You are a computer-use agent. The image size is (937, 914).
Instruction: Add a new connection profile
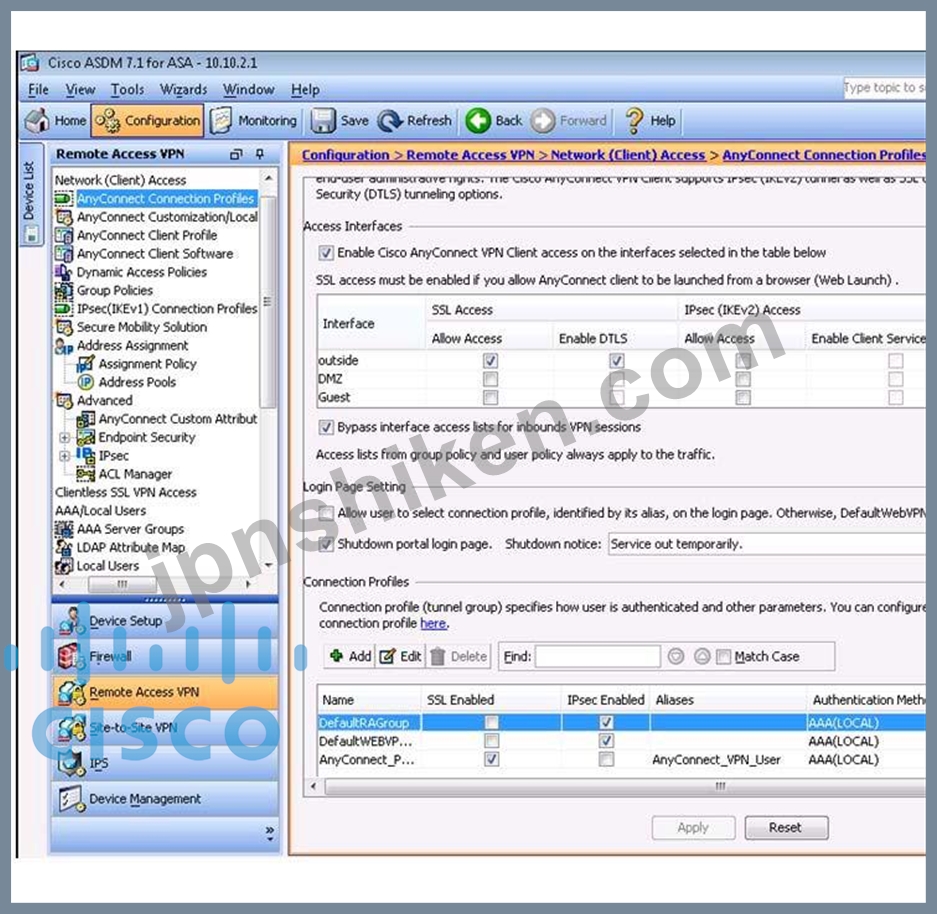350,657
